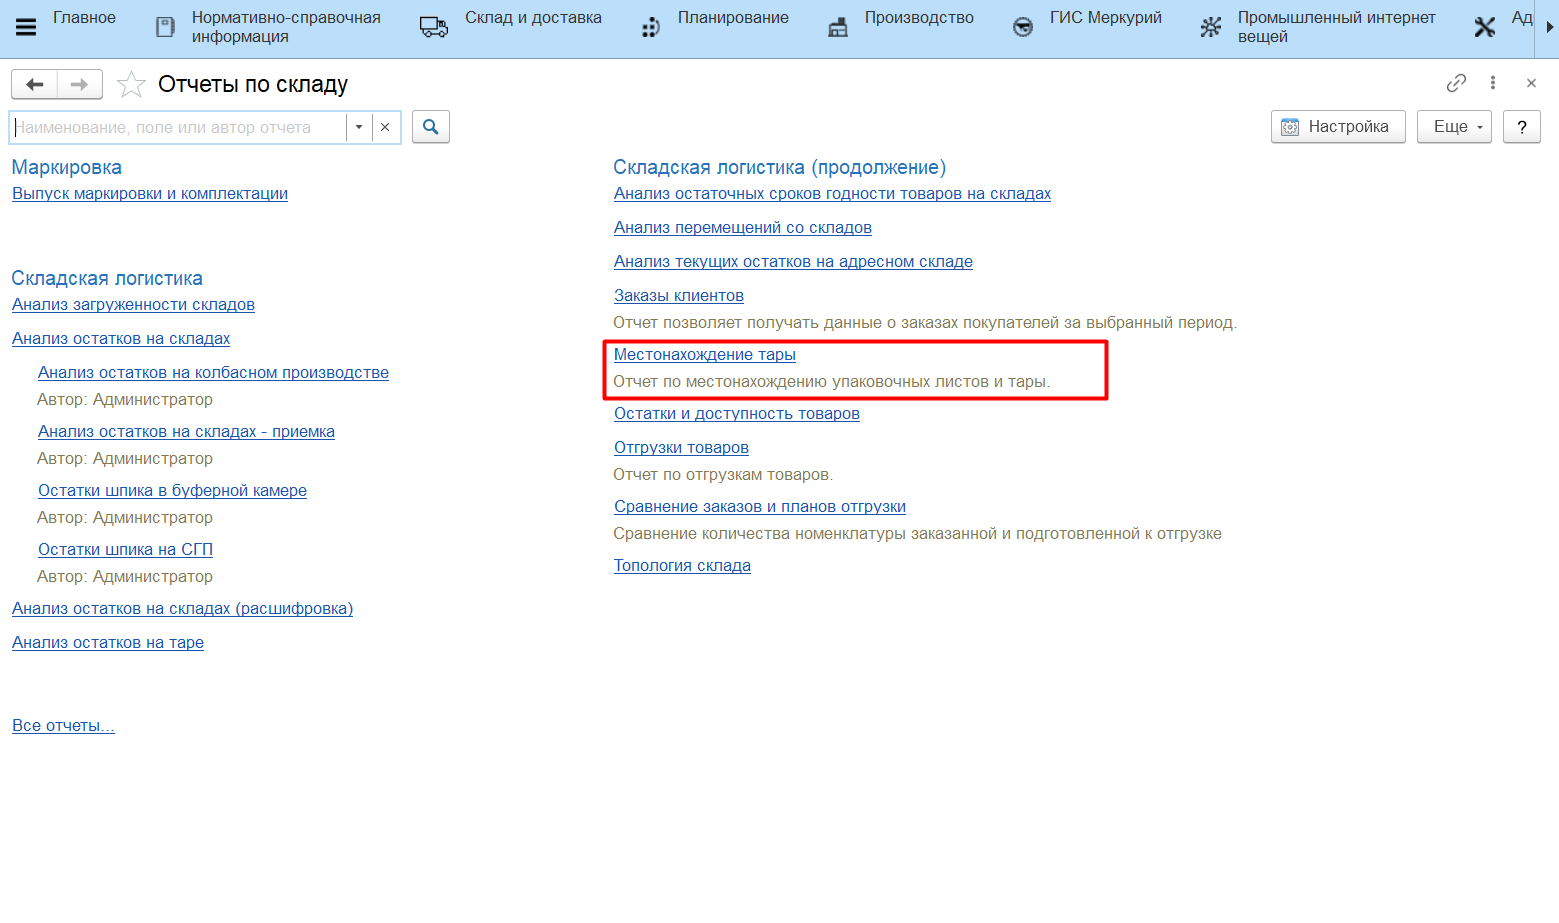This screenshot has height=923, width=1559.
Task: Clear the report search field
Action: pyautogui.click(x=385, y=128)
